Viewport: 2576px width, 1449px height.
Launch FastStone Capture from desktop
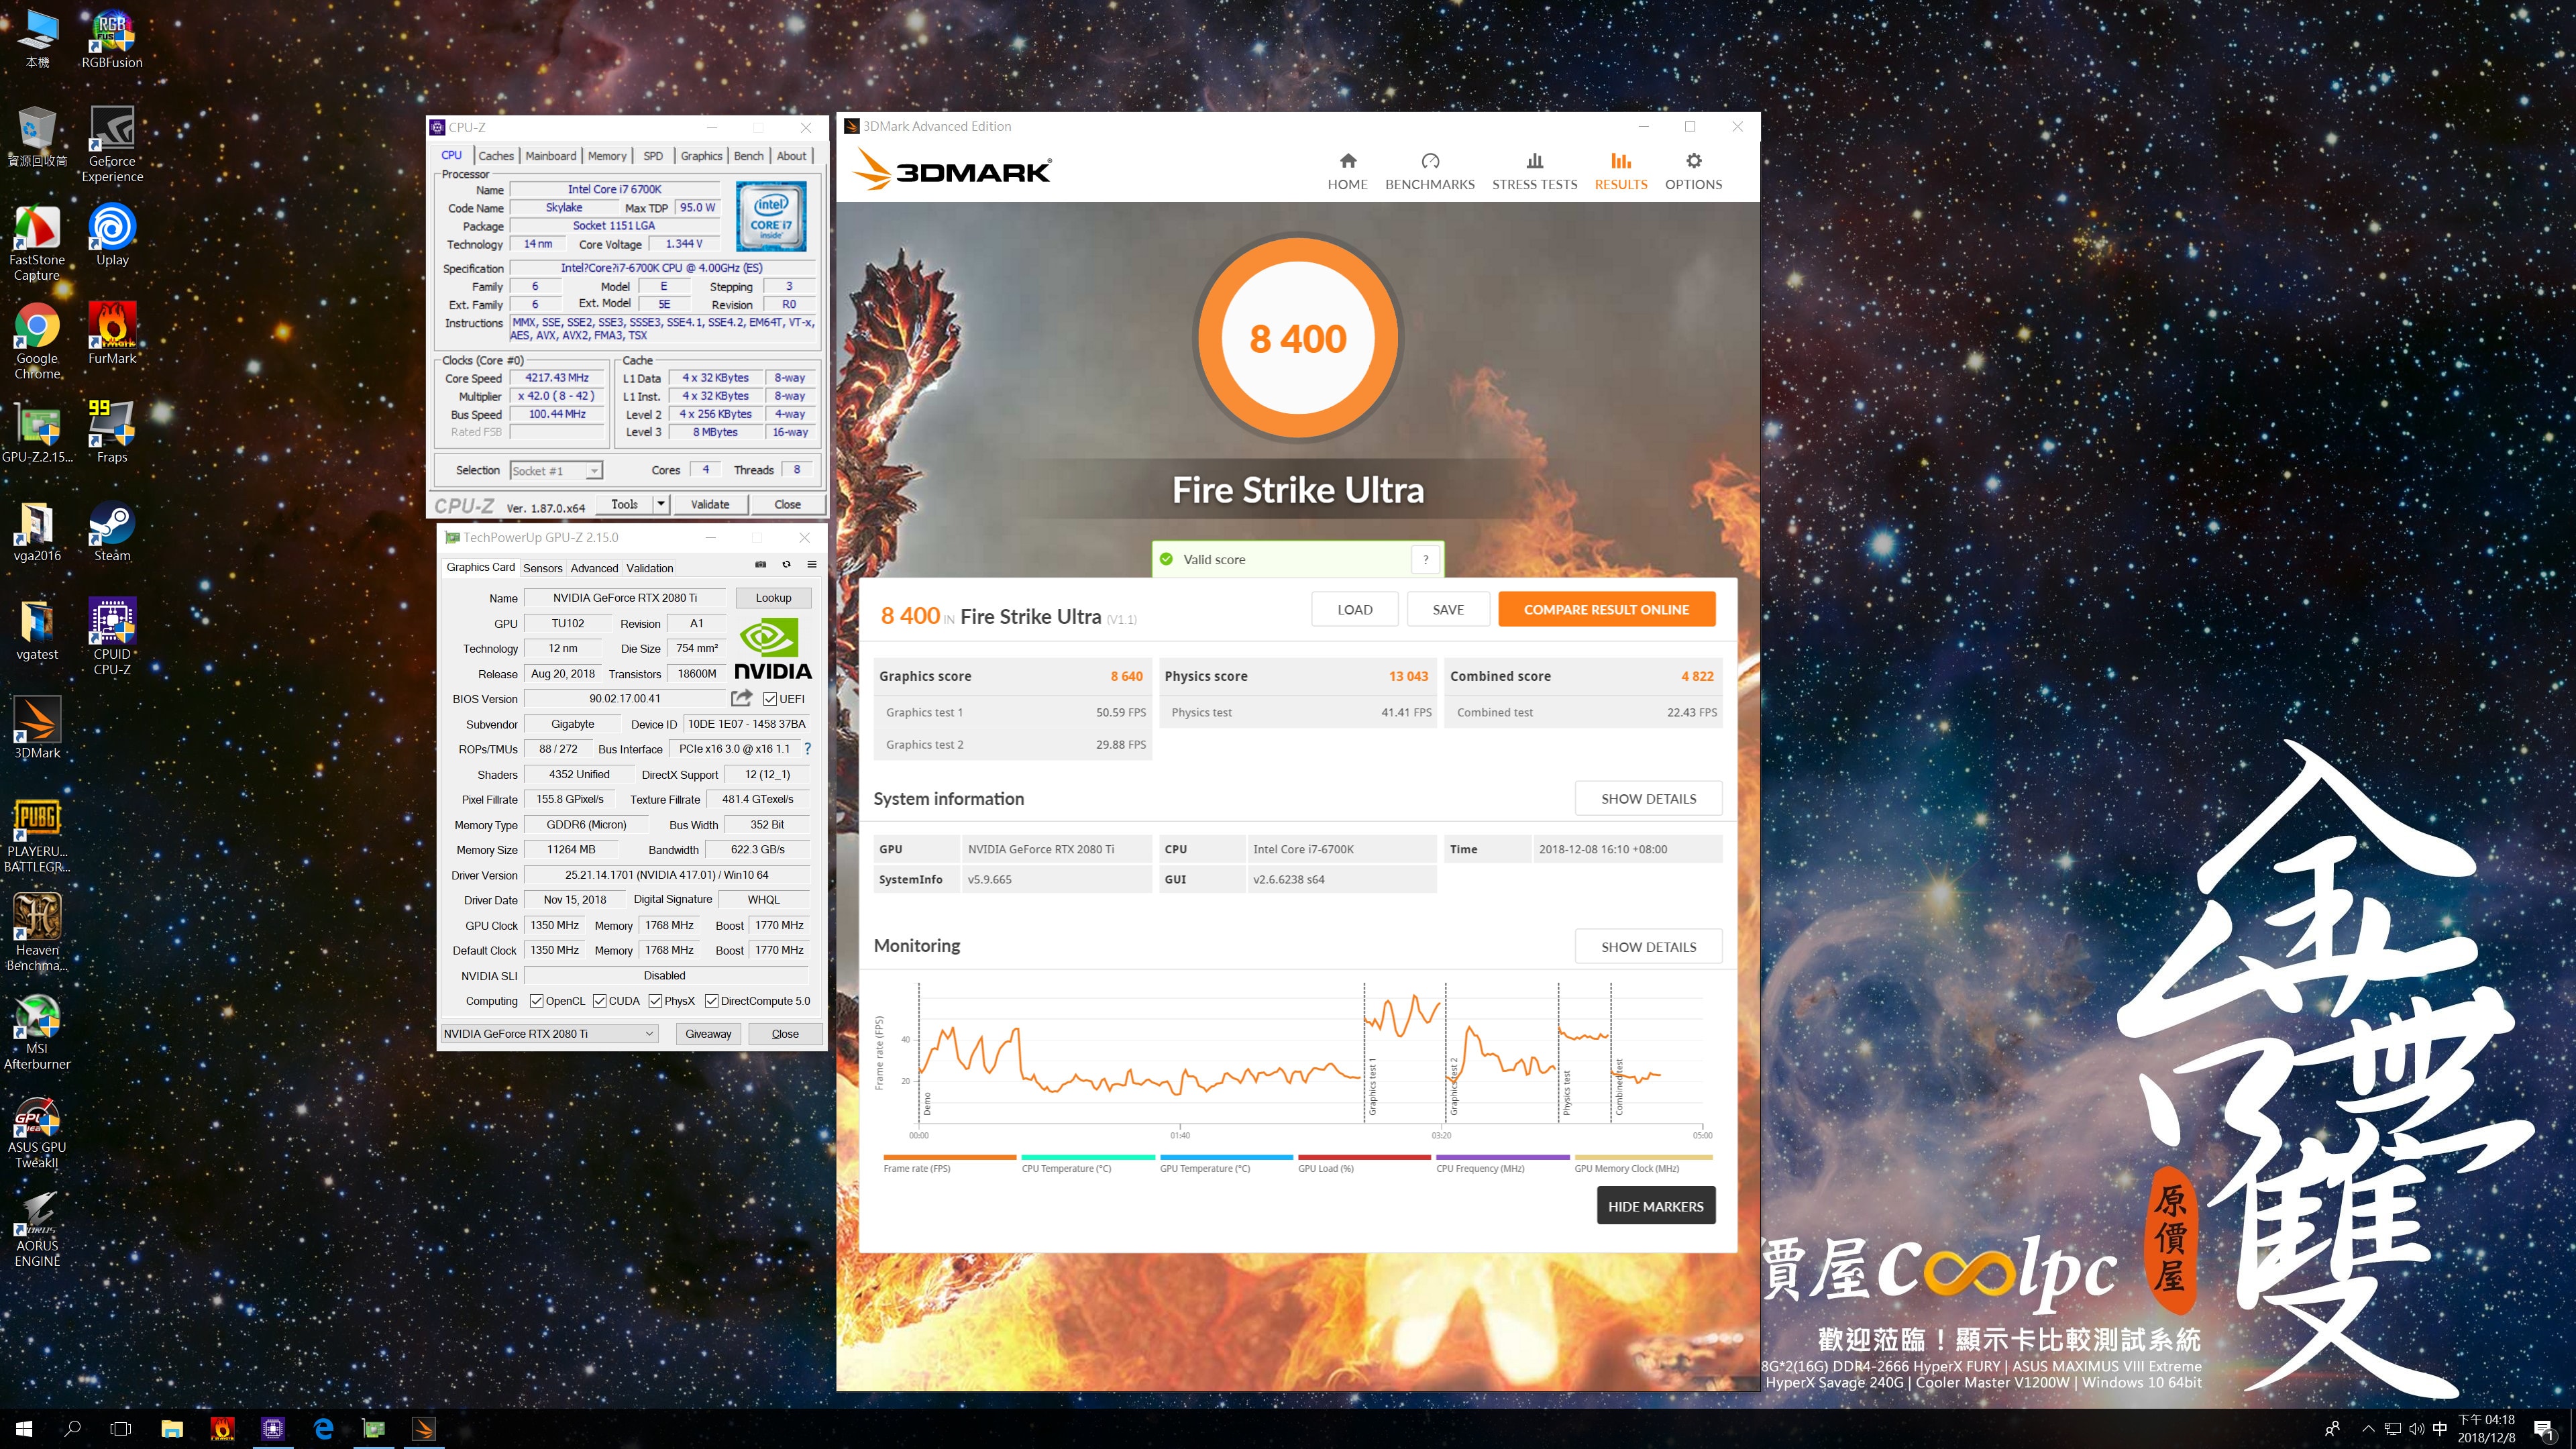37,243
